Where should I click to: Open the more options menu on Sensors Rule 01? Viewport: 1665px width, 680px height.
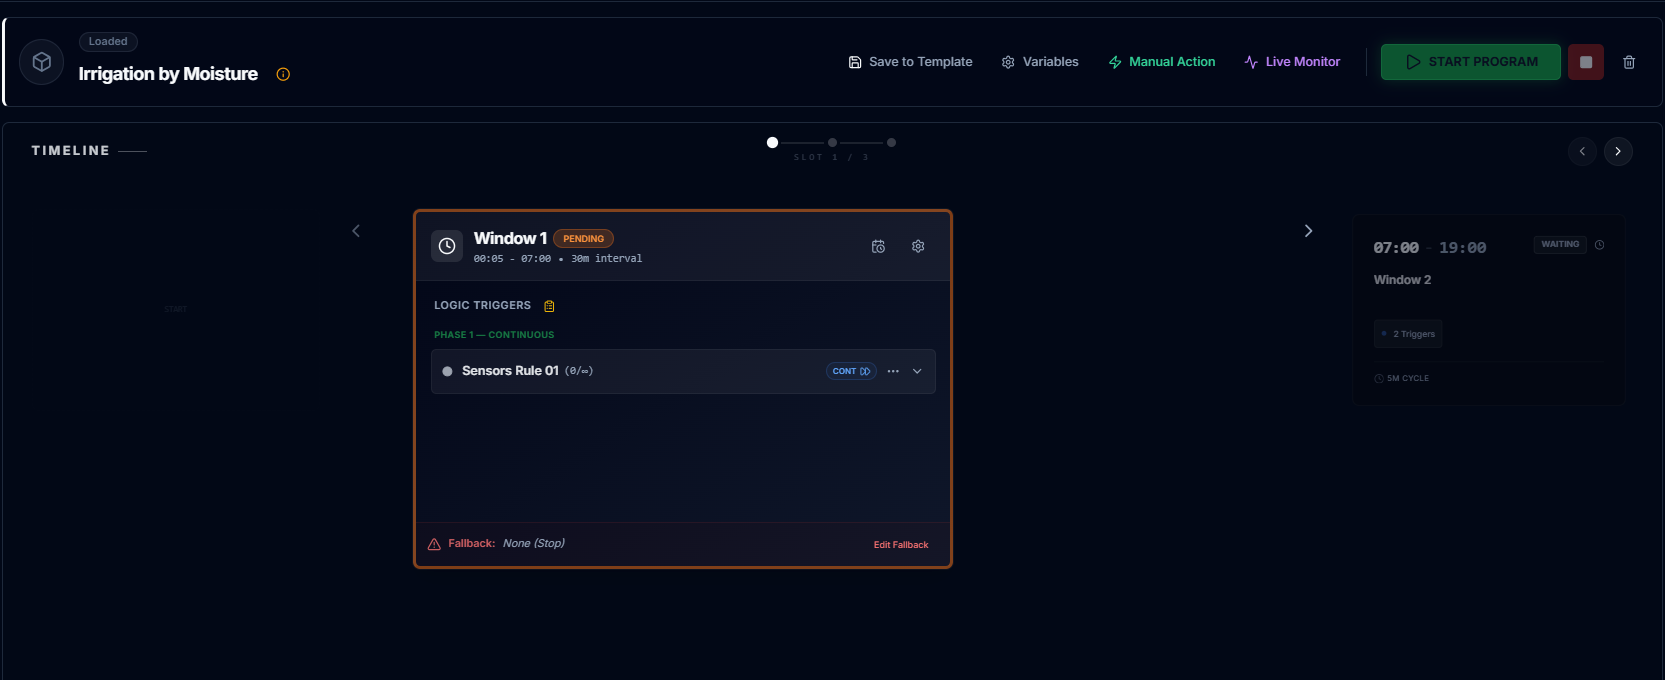point(893,371)
